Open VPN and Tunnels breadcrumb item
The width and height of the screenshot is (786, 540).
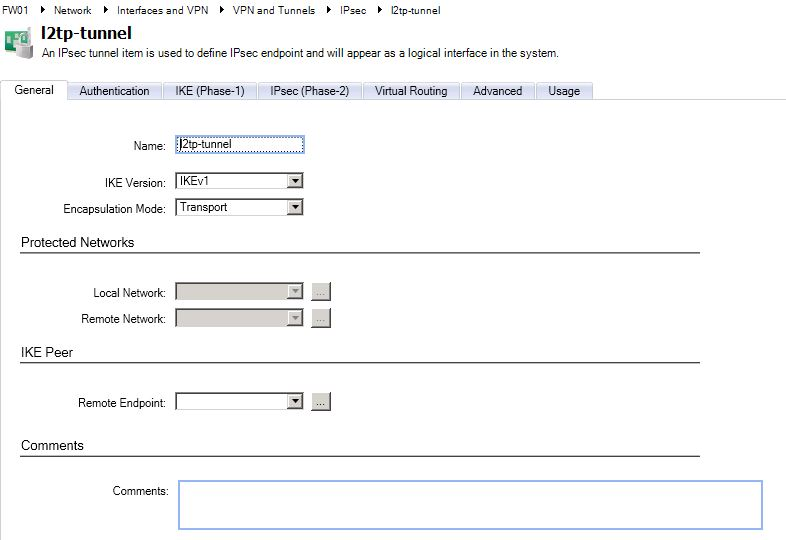273,10
